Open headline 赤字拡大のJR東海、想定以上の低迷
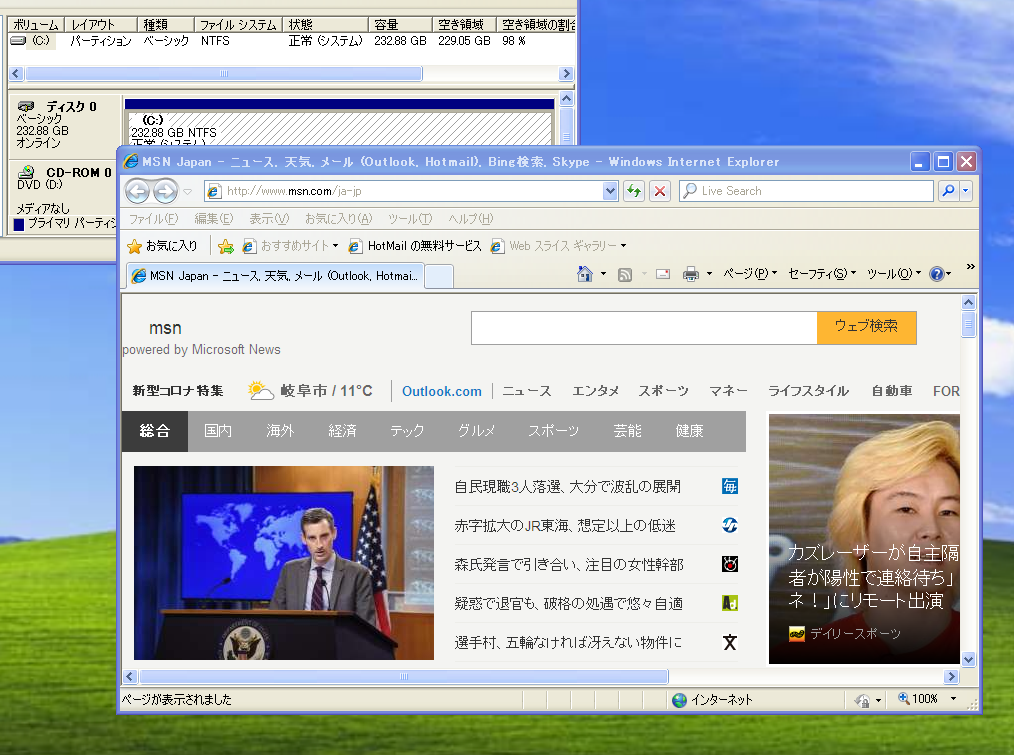 point(565,525)
